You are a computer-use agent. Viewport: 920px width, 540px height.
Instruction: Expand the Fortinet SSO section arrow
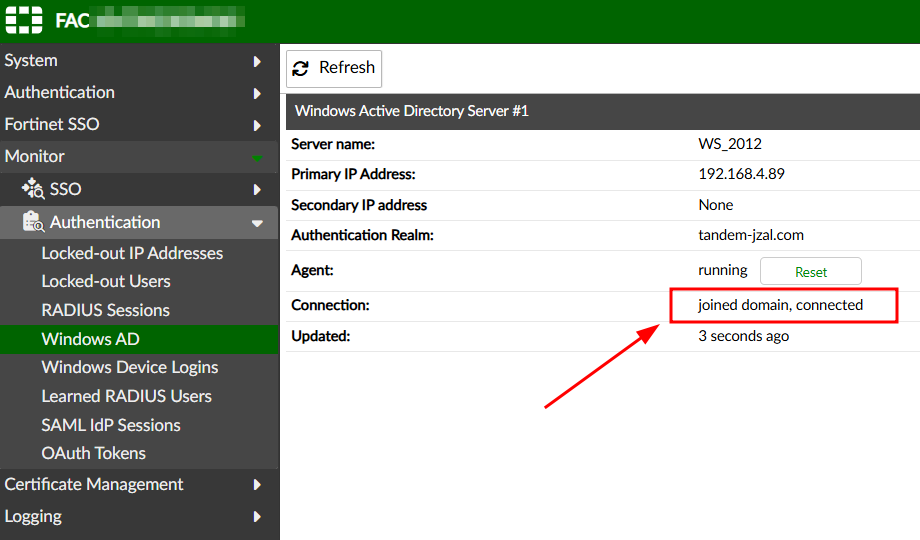(x=257, y=125)
